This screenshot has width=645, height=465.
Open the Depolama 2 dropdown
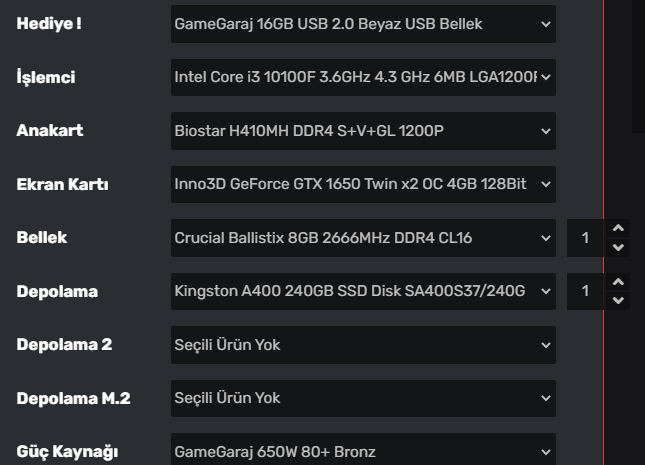(x=362, y=345)
